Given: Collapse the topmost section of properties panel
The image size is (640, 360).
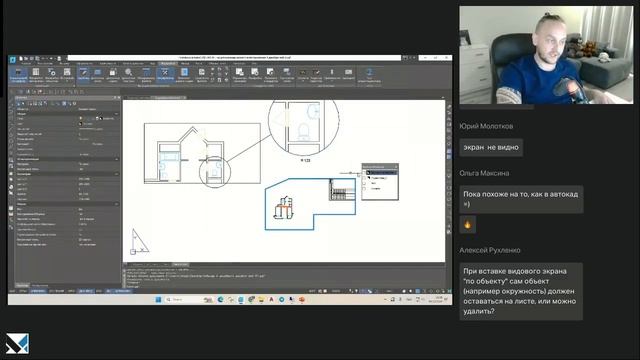Looking at the screenshot, I should tap(117, 114).
